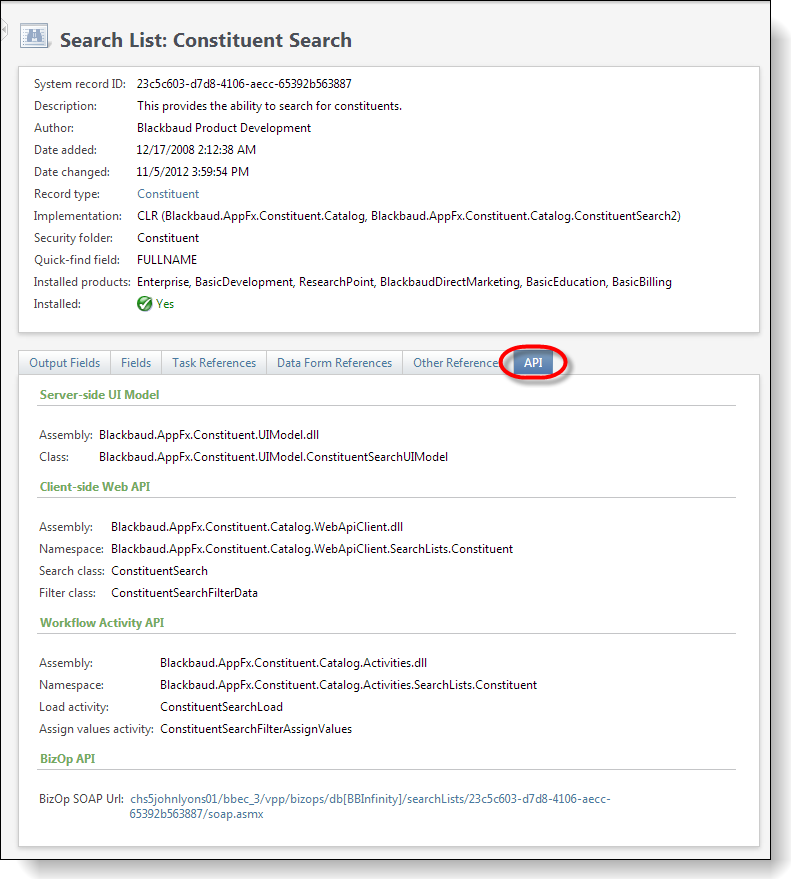This screenshot has height=879, width=791.
Task: Click the Client-side Web API heading
Action: [95, 487]
